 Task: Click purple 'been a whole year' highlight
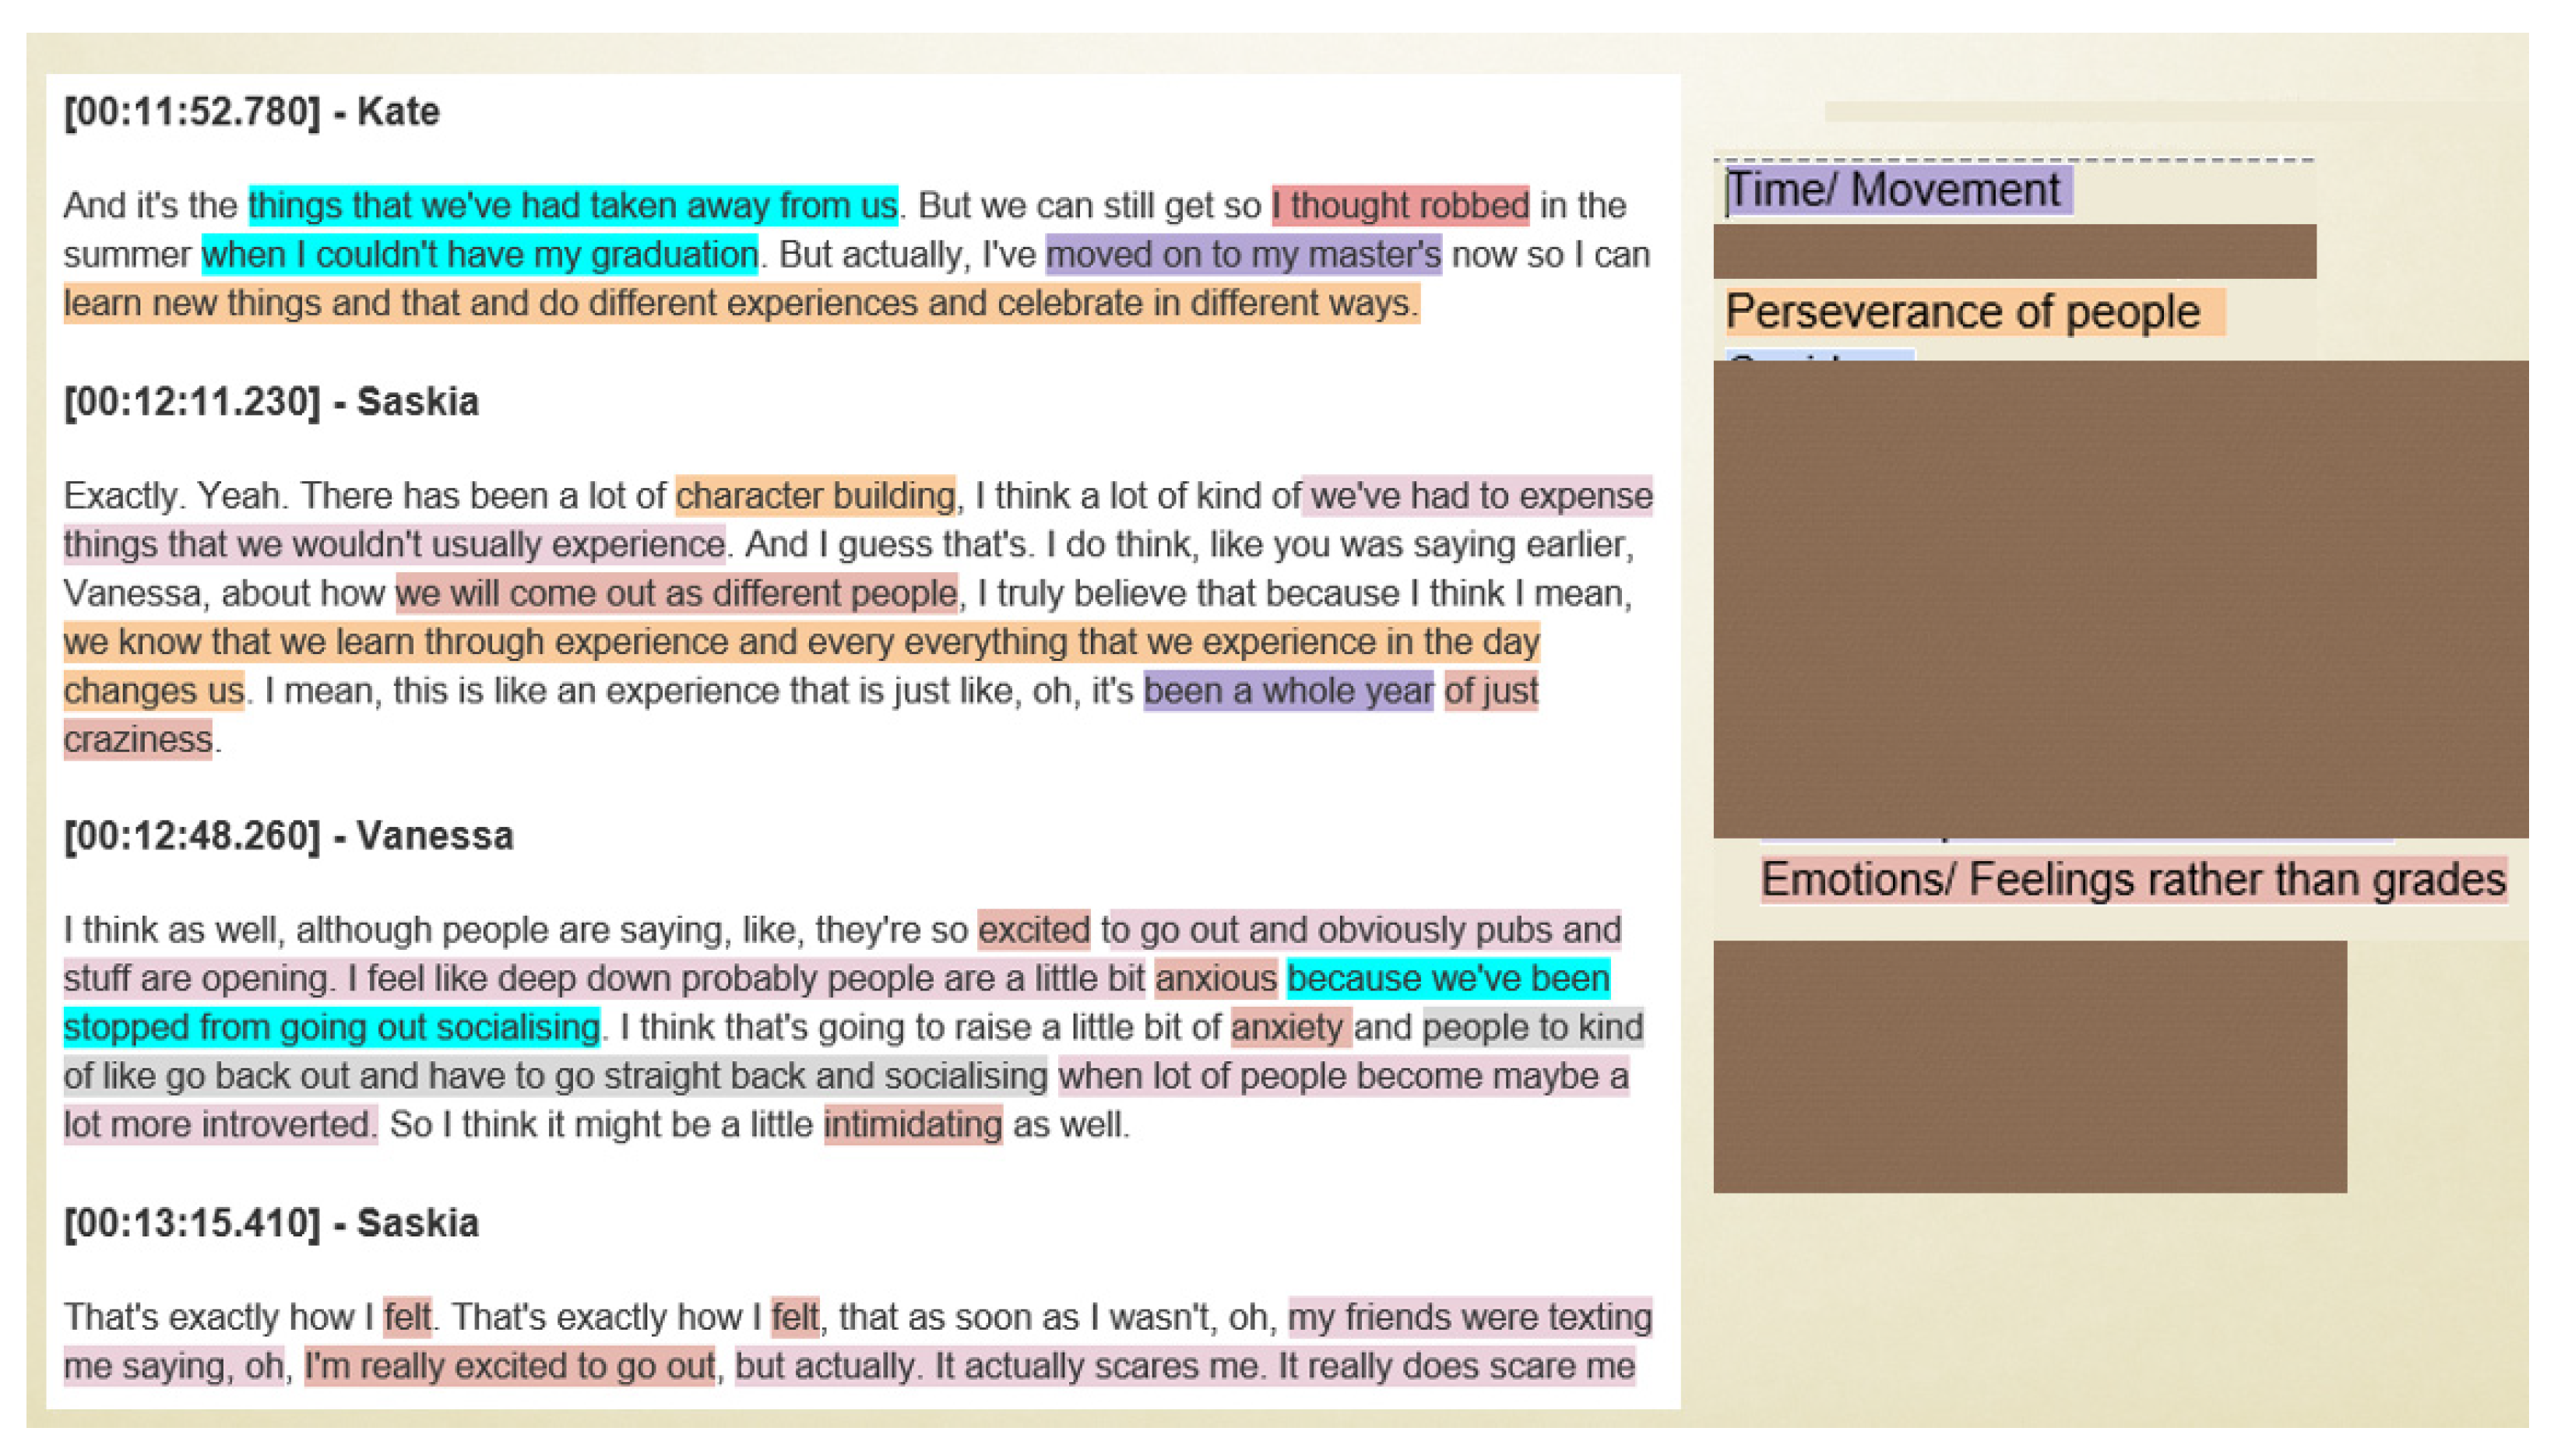(x=1287, y=690)
